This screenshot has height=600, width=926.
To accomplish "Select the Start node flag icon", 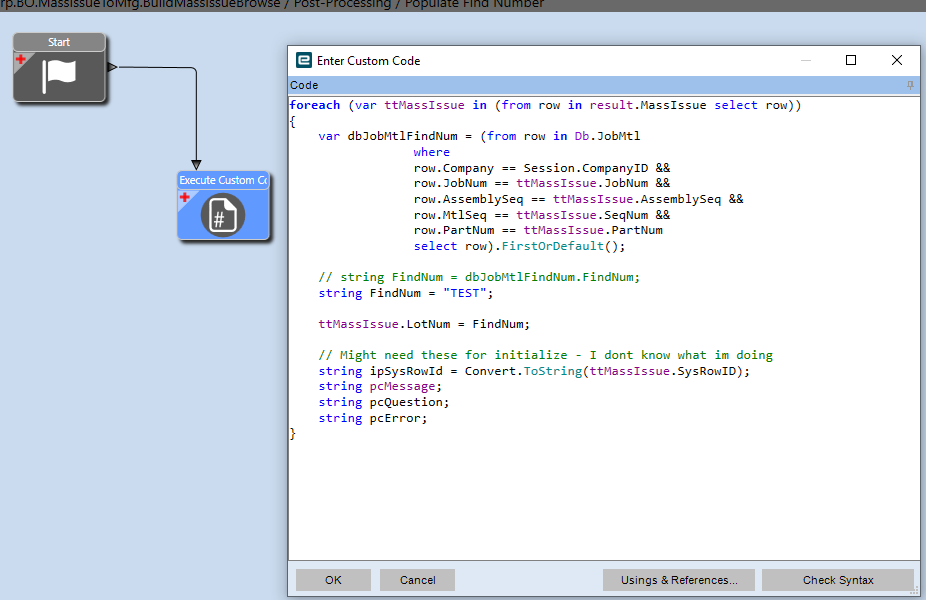I will pyautogui.click(x=59, y=76).
